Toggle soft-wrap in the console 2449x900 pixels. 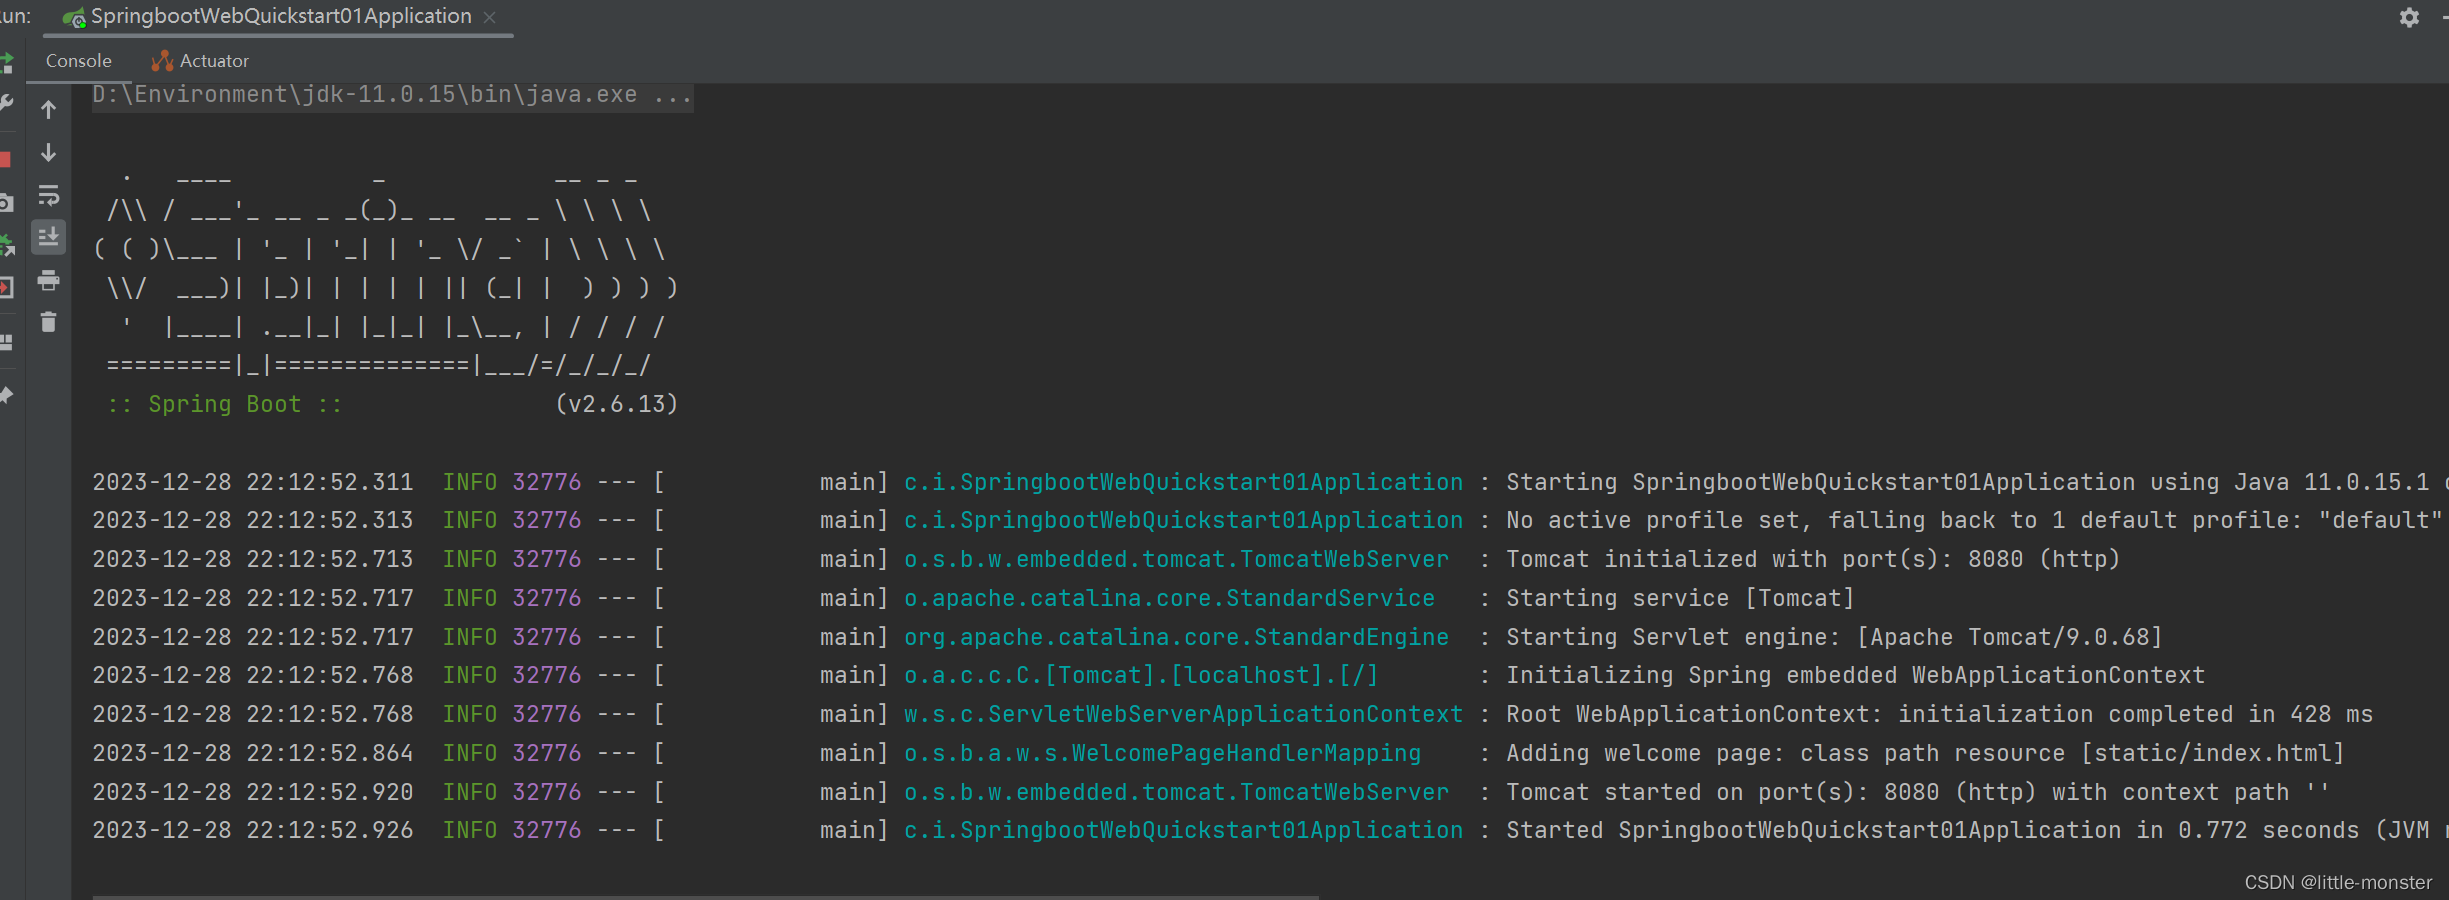tap(48, 195)
